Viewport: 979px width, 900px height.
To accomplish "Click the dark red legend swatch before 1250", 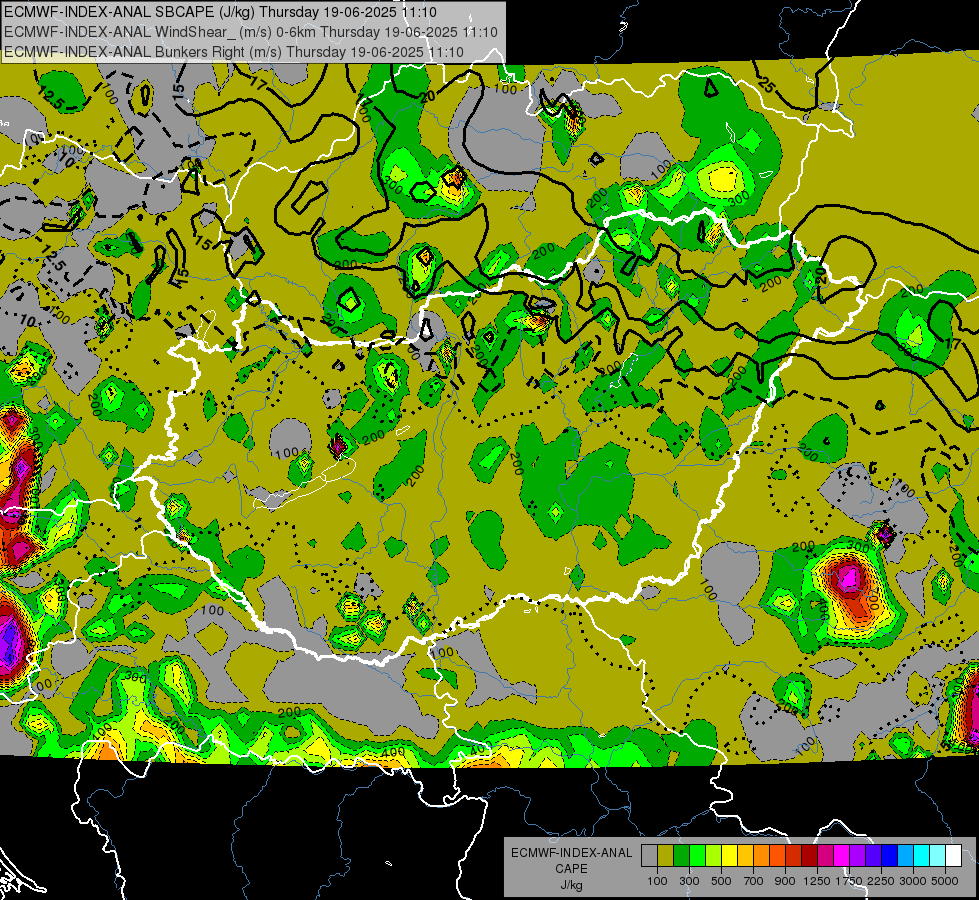I will pyautogui.click(x=810, y=855).
